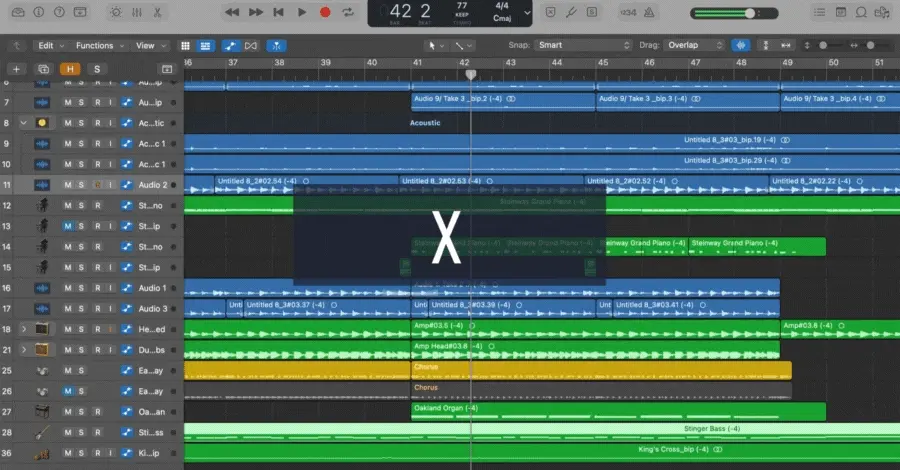Open the Snap Smart dropdown
900x470 pixels.
click(583, 45)
